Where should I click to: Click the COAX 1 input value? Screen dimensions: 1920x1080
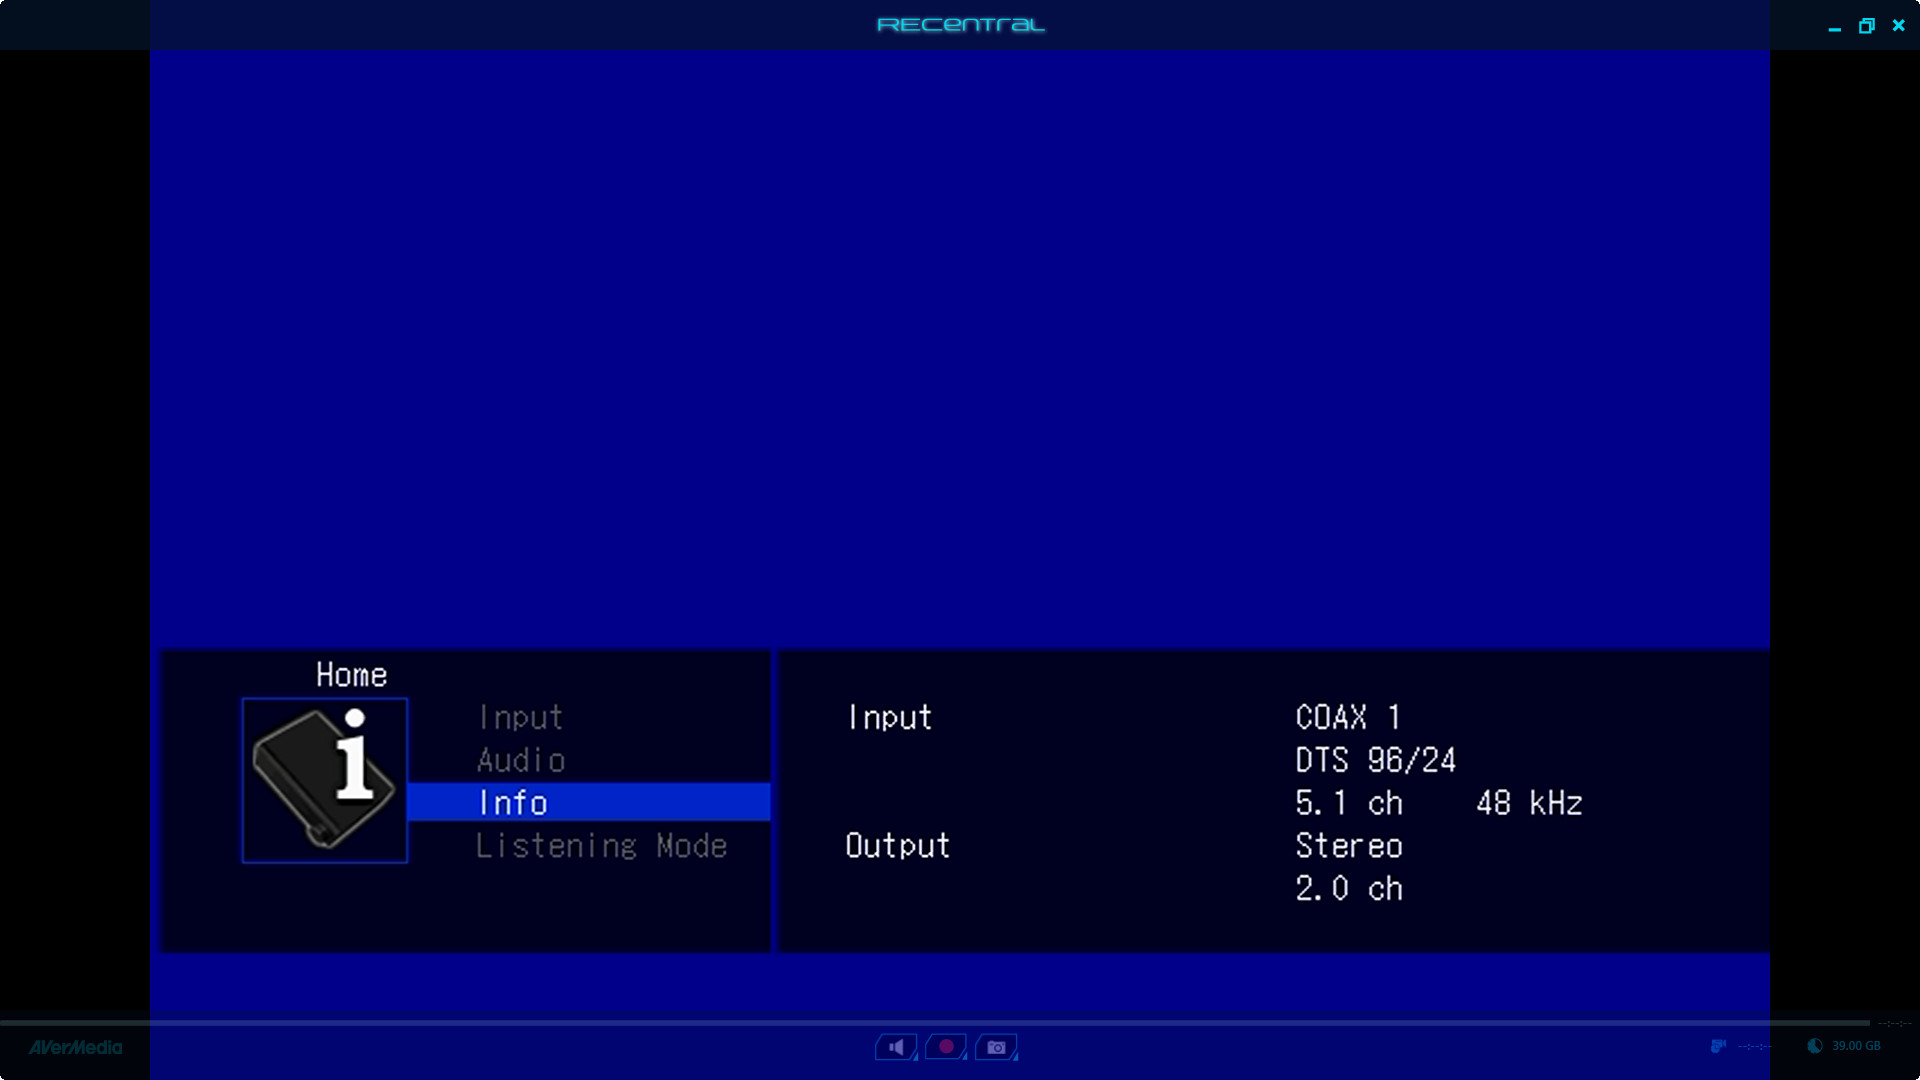pos(1347,717)
